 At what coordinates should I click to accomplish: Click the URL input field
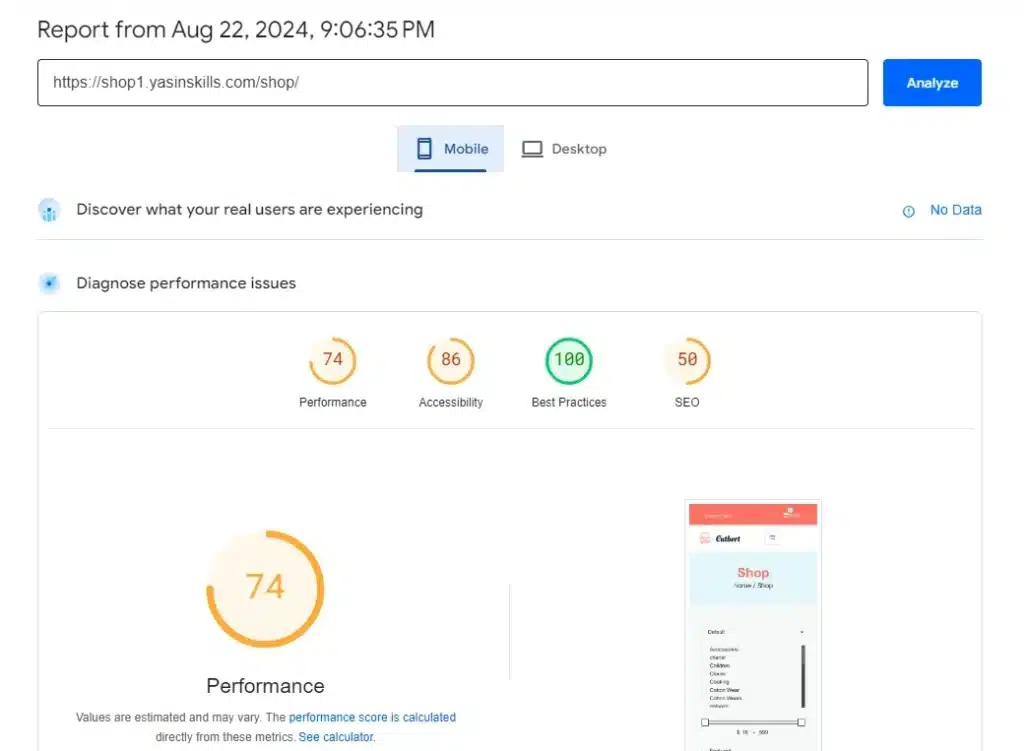click(452, 83)
